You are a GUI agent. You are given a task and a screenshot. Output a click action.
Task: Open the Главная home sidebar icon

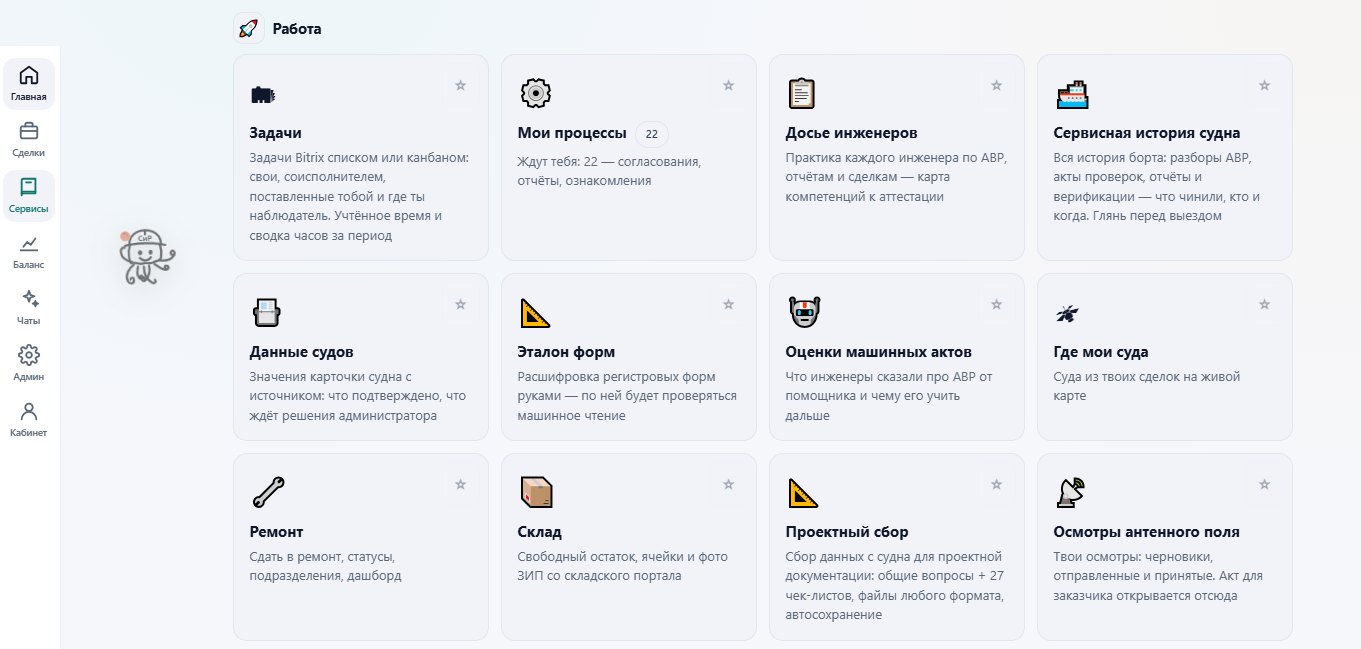(x=29, y=75)
